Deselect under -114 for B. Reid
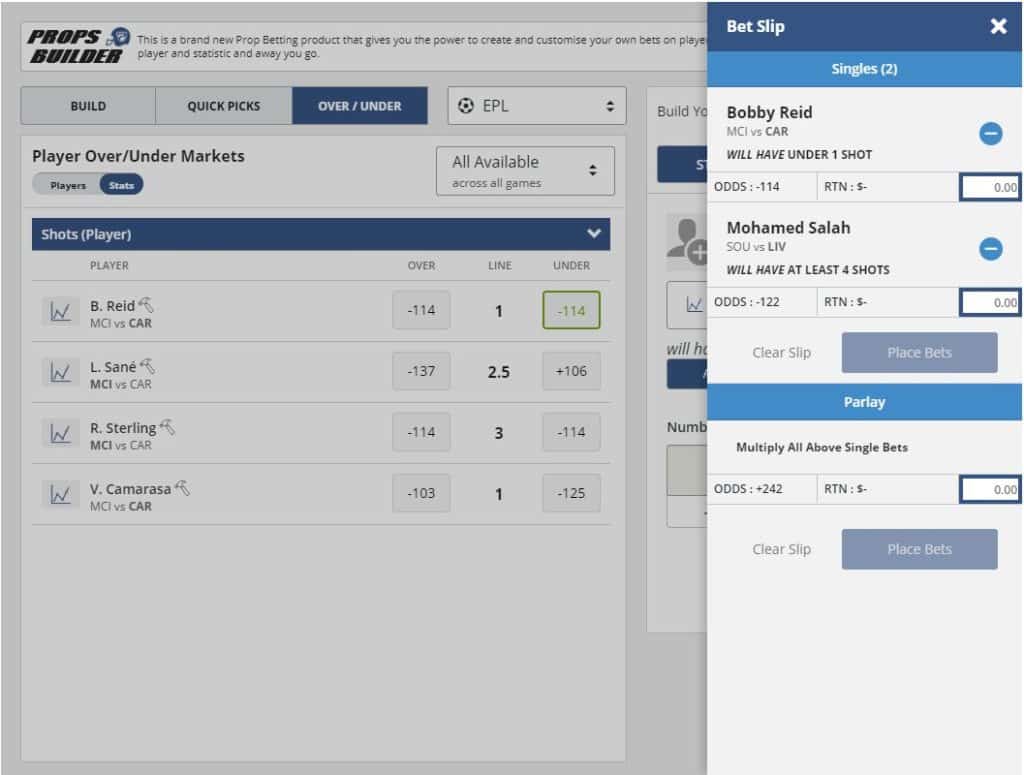 [571, 310]
